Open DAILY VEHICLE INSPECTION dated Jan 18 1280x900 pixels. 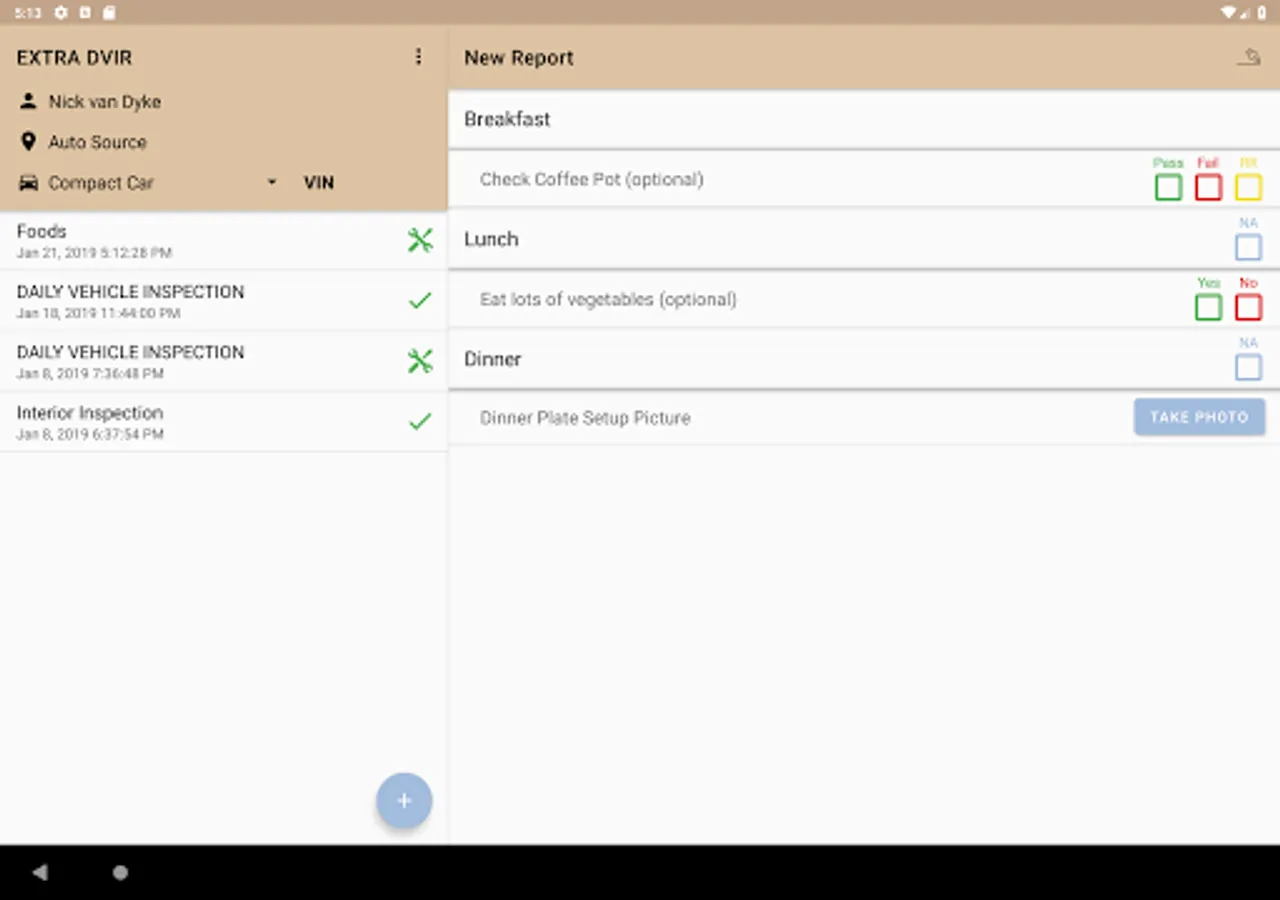[x=224, y=301]
